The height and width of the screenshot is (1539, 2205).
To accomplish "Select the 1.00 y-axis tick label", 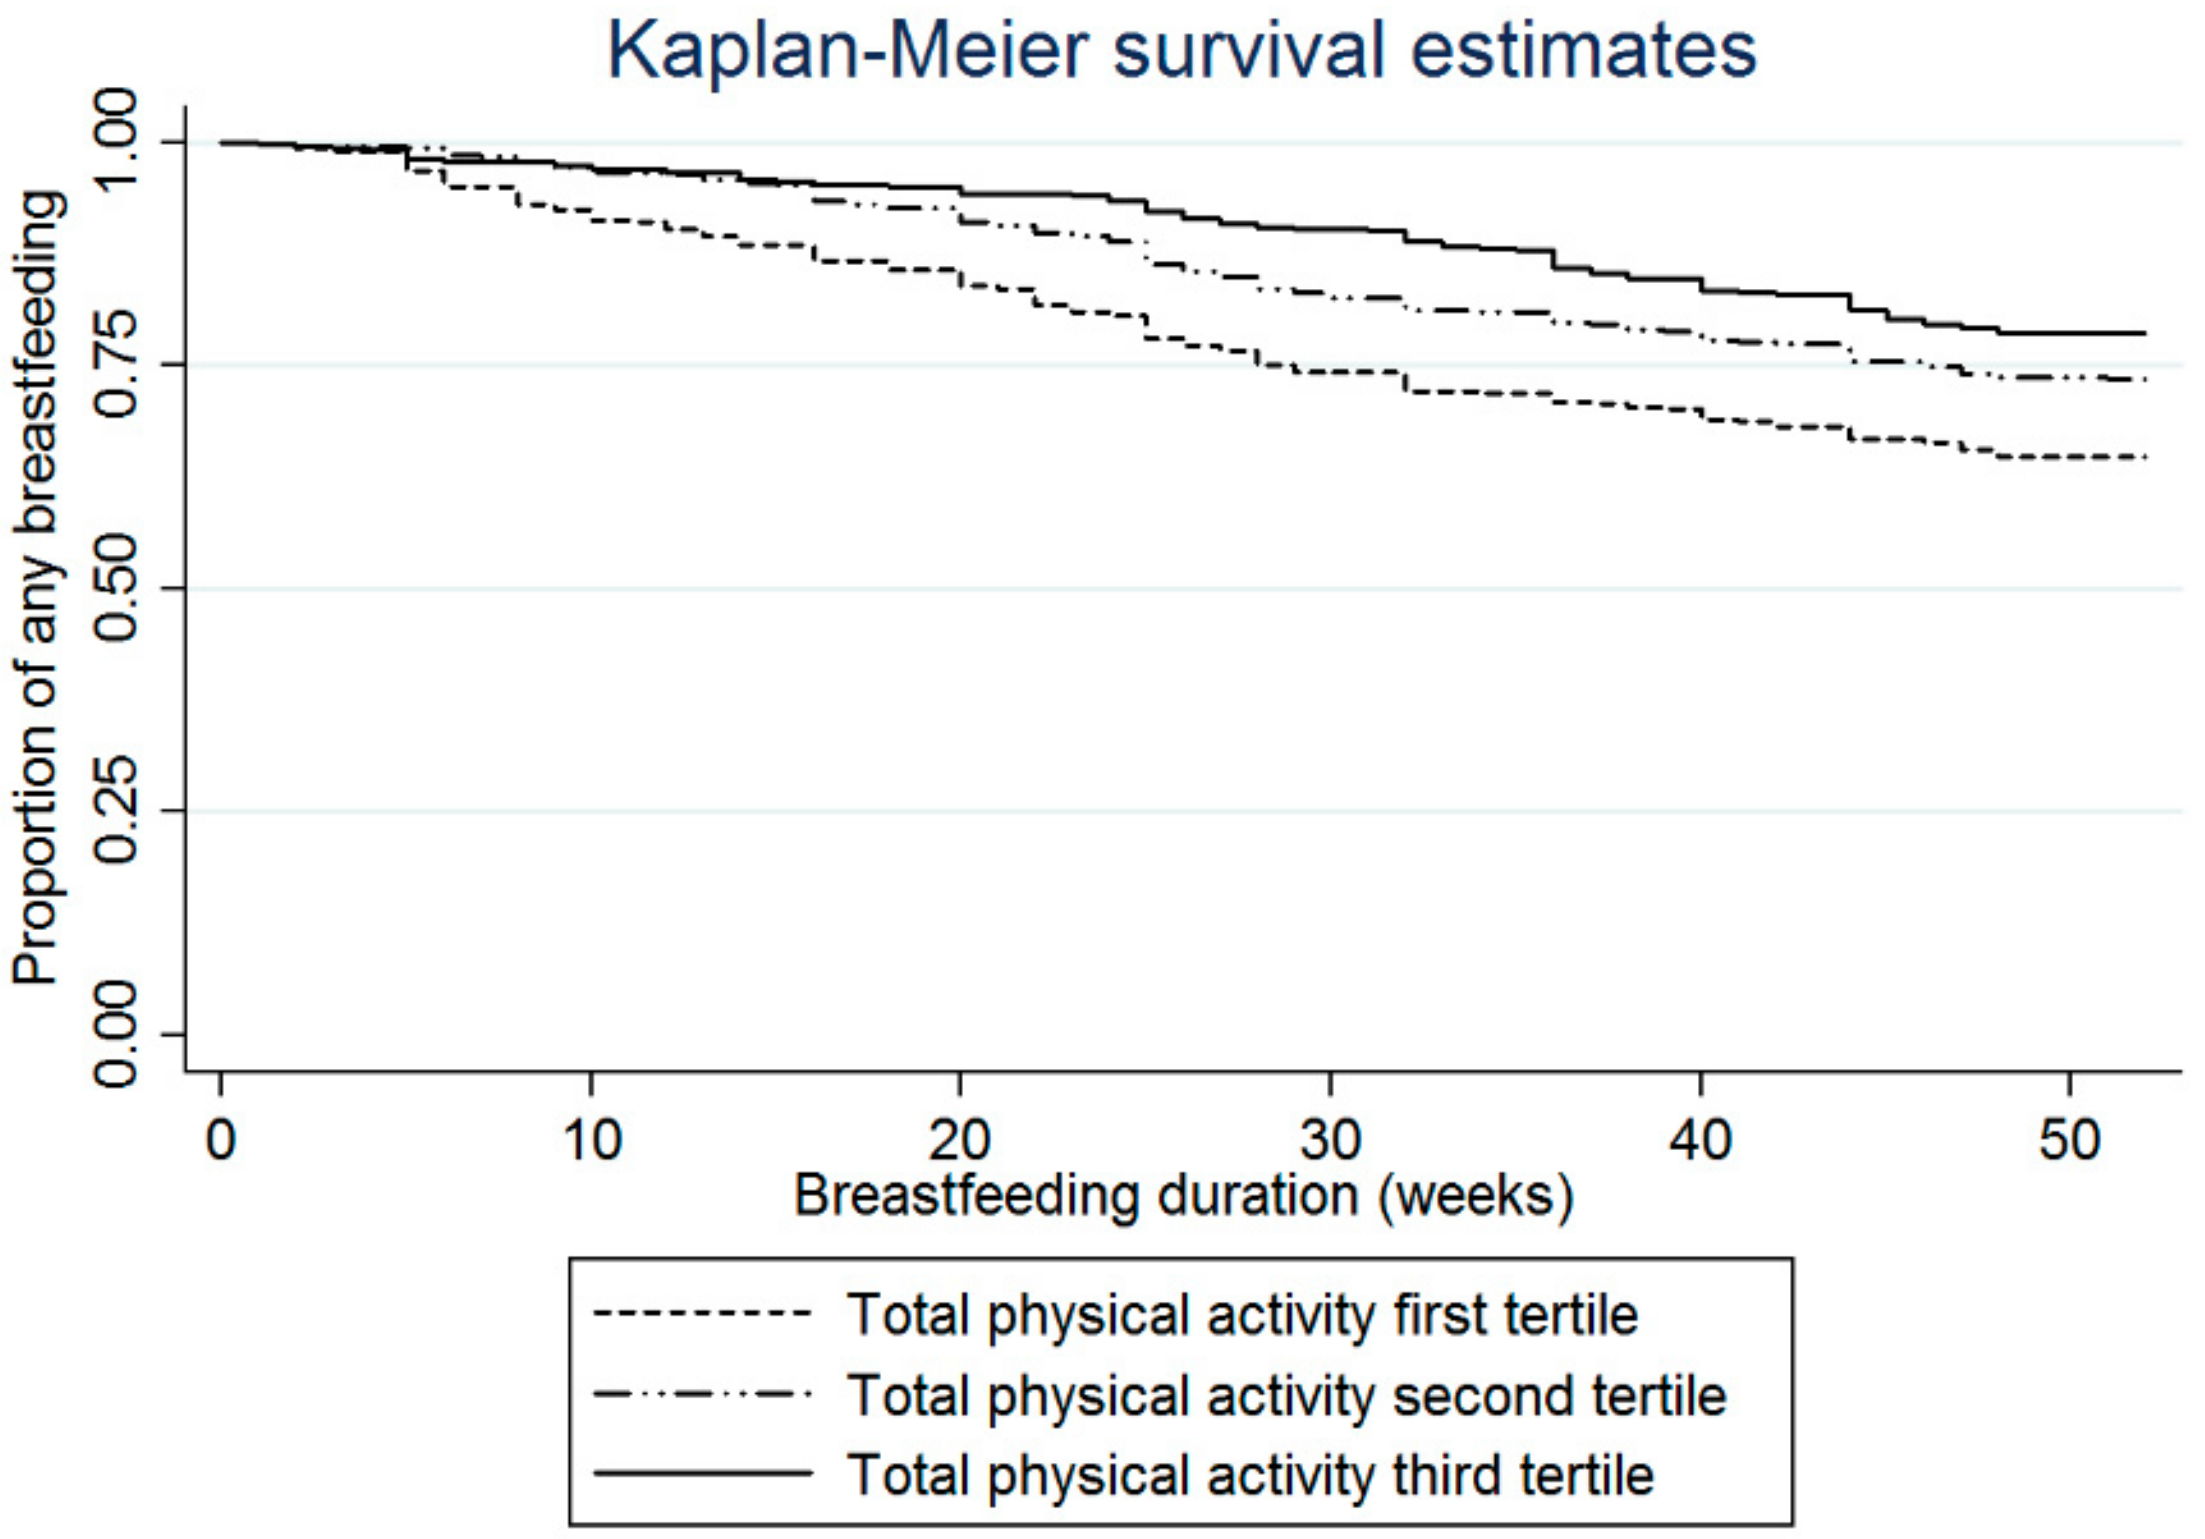I will tap(114, 140).
